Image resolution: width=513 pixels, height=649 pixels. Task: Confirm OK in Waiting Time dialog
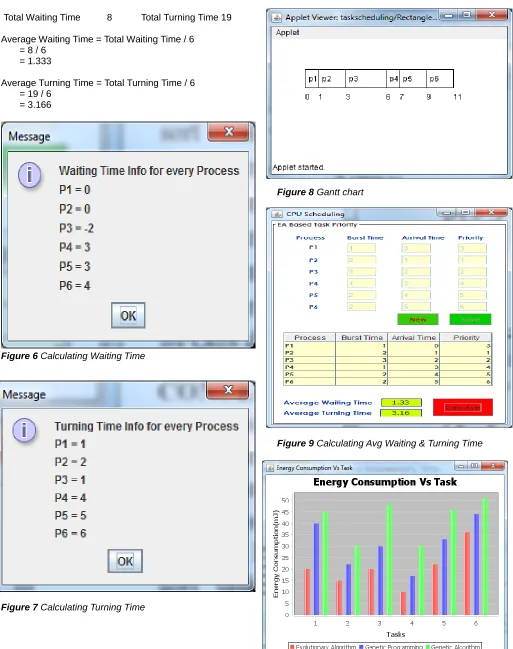(x=128, y=315)
